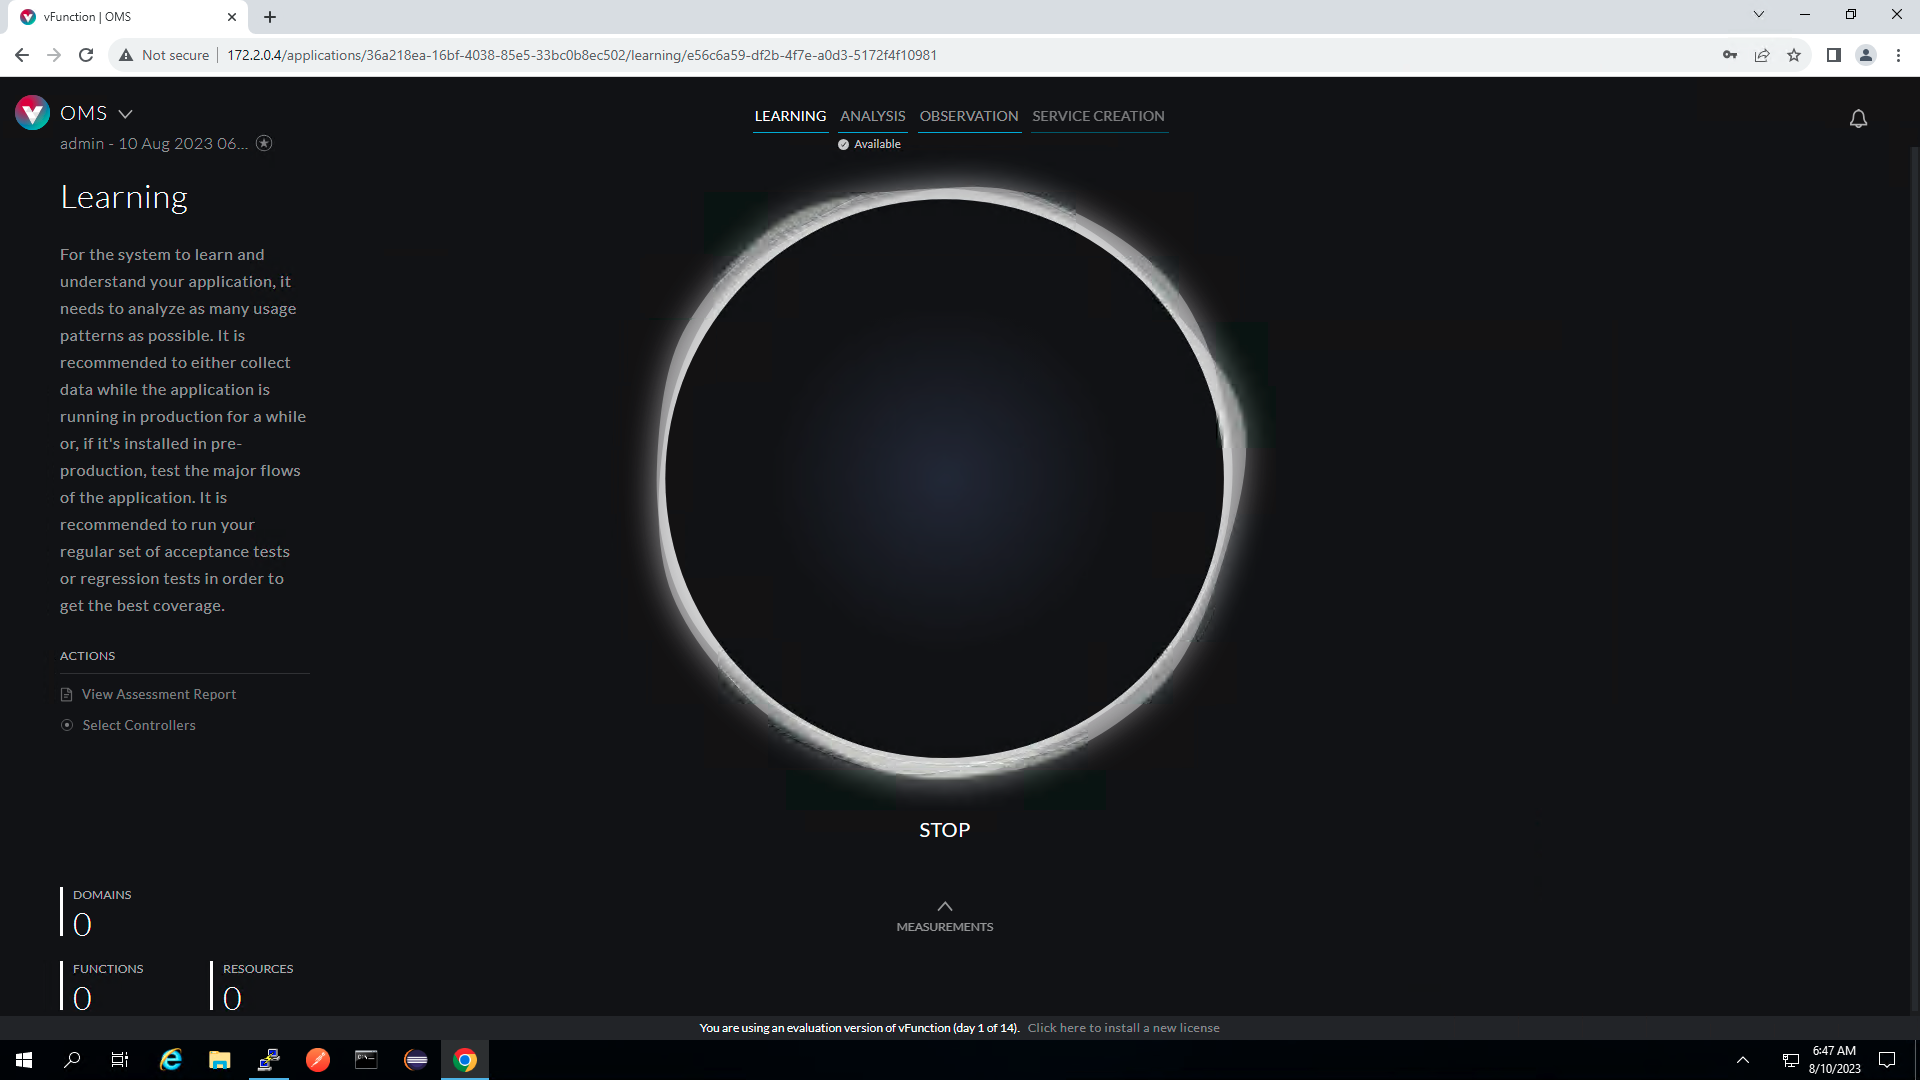
Task: Click the Select Controllers settings icon
Action: click(67, 724)
